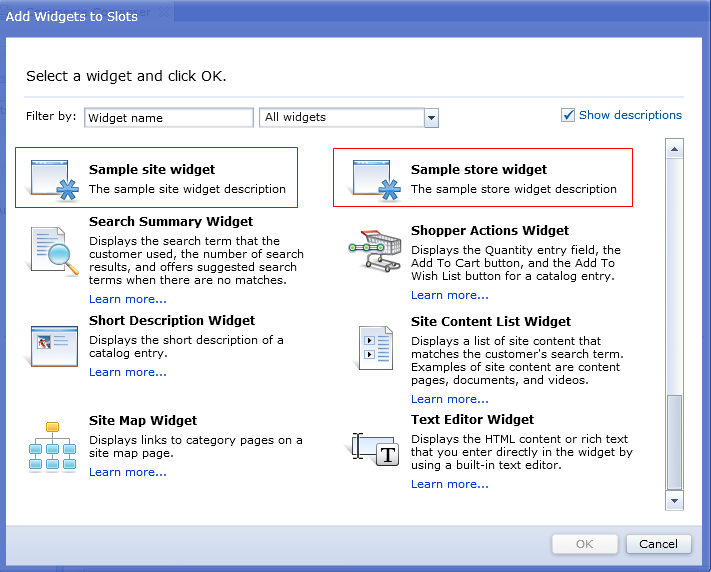Select the Short Description Widget icon
Image resolution: width=711 pixels, height=572 pixels.
(54, 346)
